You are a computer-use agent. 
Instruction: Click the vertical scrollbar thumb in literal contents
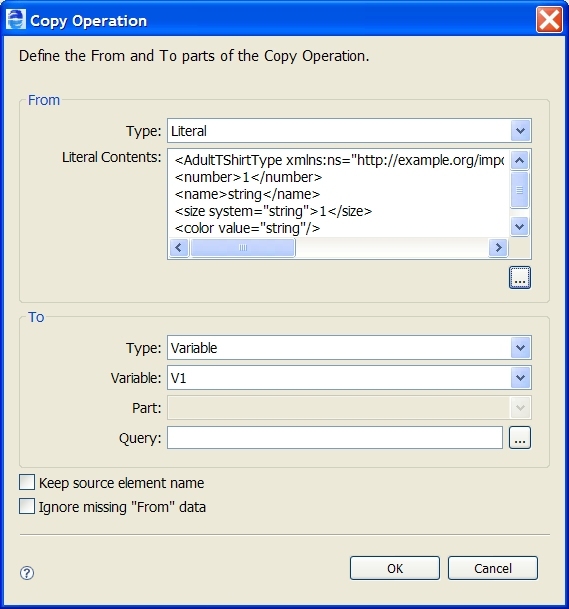point(520,190)
